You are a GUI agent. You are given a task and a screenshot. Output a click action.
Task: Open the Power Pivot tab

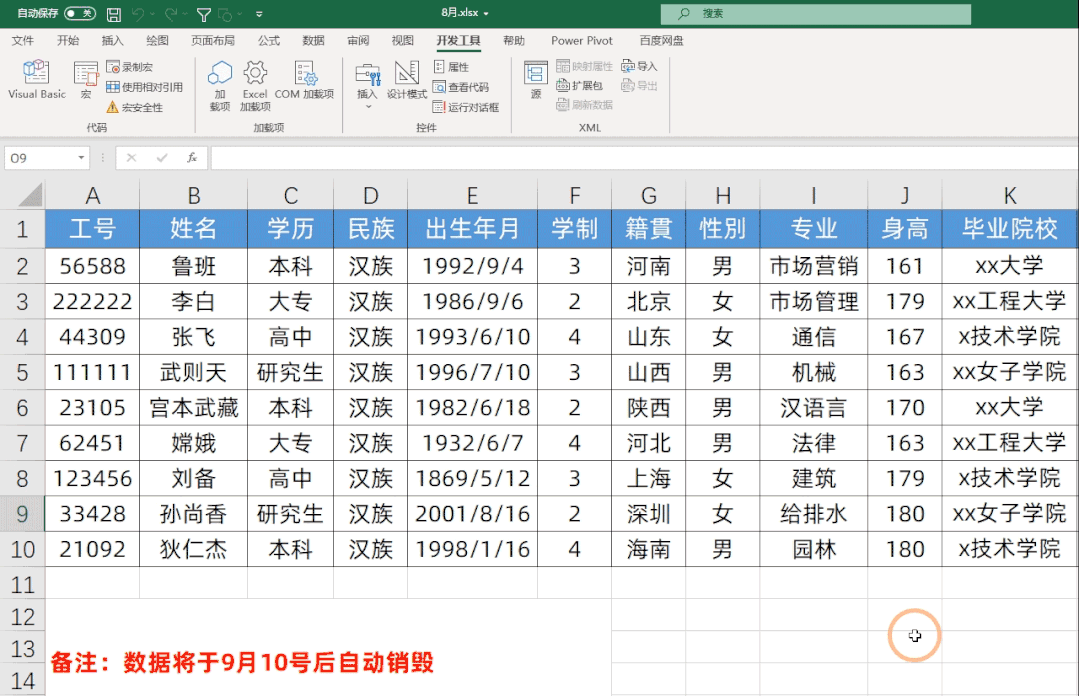click(581, 41)
